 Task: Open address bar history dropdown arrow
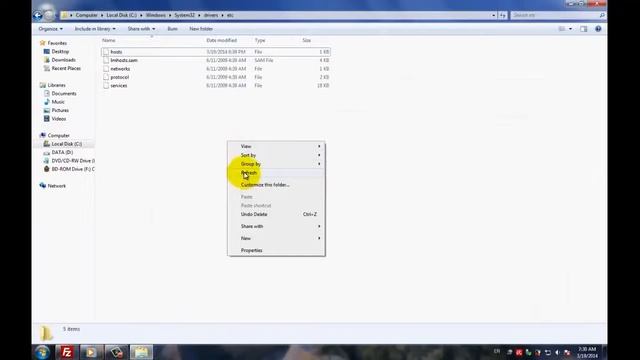(x=493, y=15)
